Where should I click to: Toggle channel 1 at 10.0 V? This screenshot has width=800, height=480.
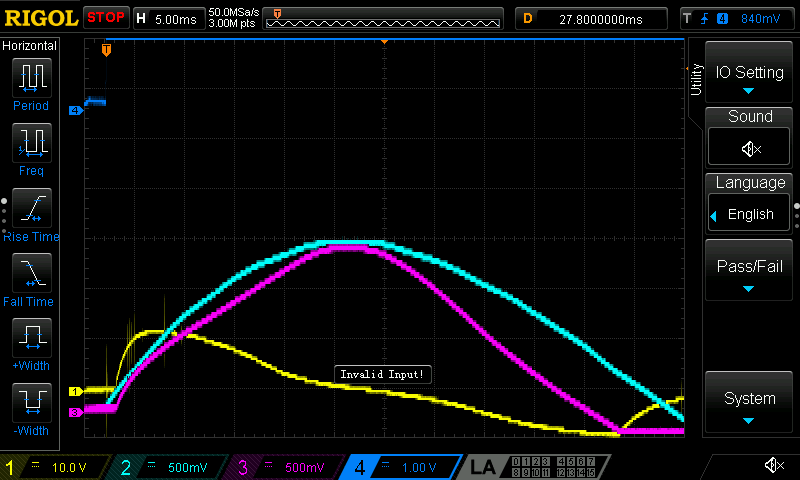[55, 467]
